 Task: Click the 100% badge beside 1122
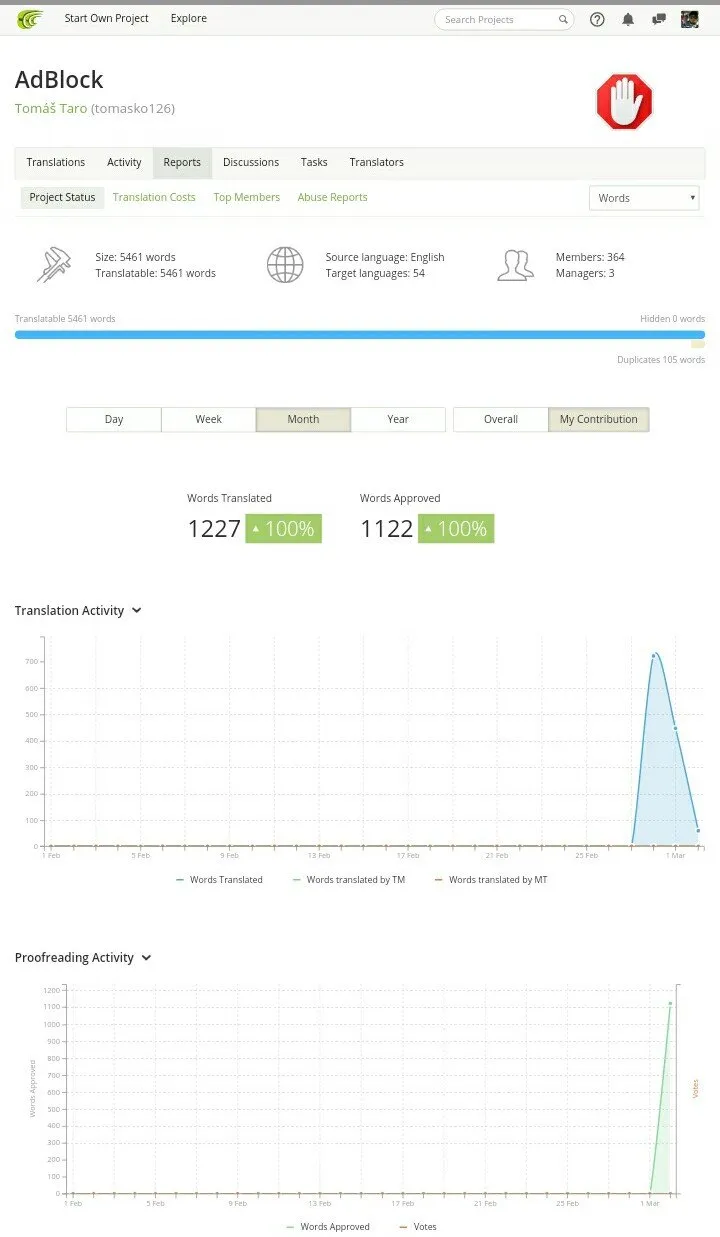coord(456,529)
